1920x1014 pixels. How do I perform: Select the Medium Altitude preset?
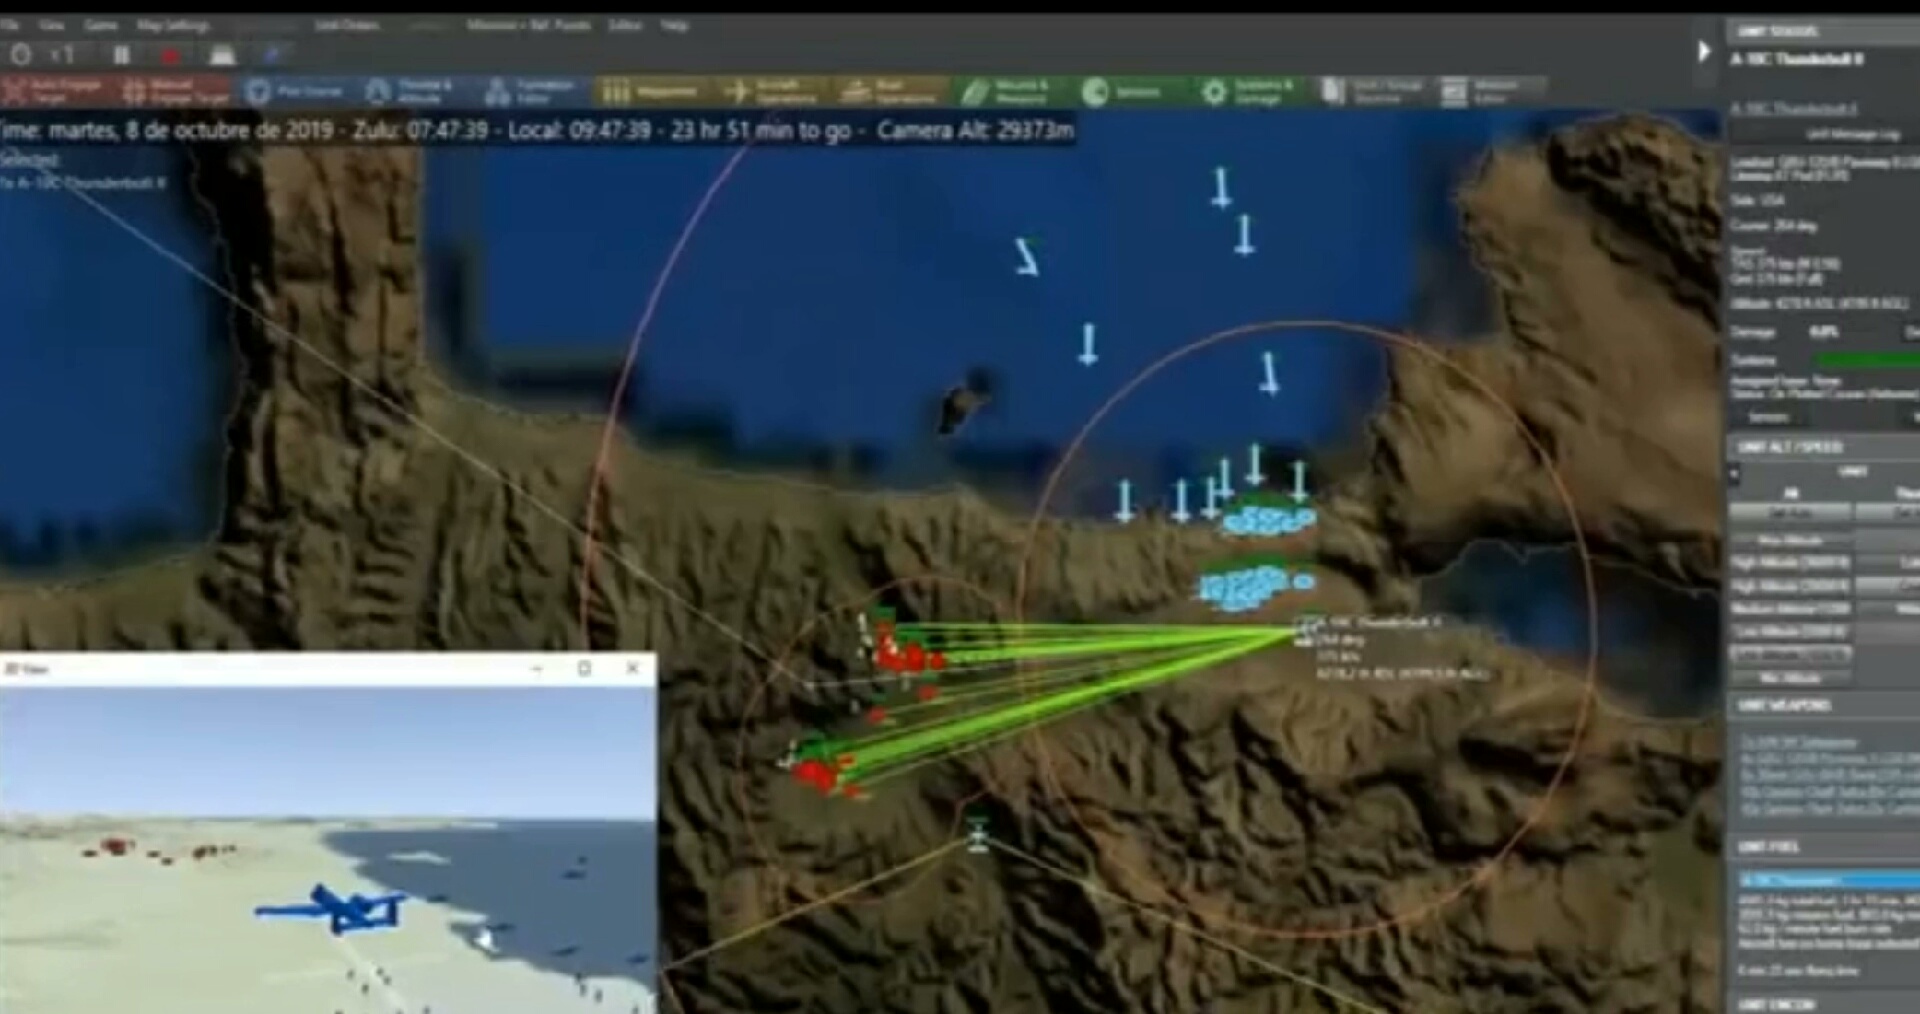1790,608
